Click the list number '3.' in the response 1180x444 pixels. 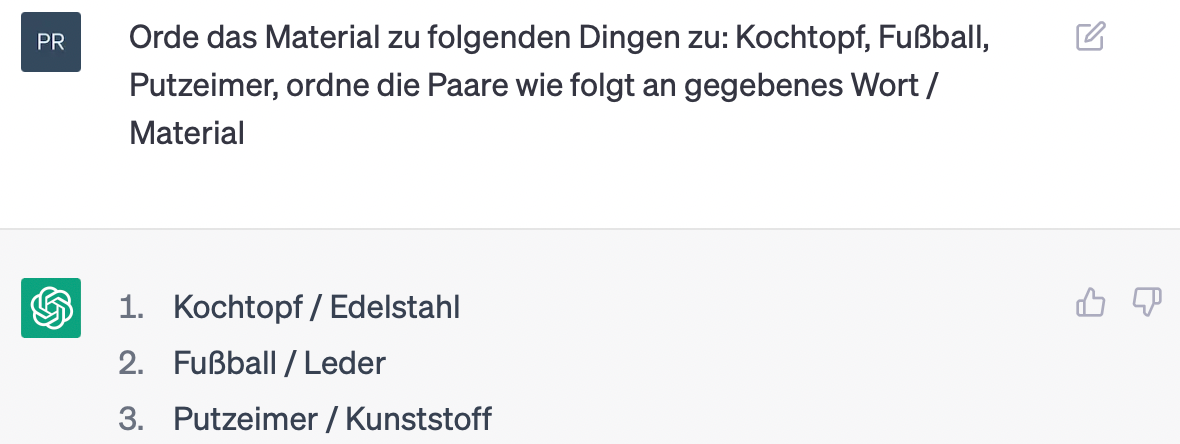(132, 419)
